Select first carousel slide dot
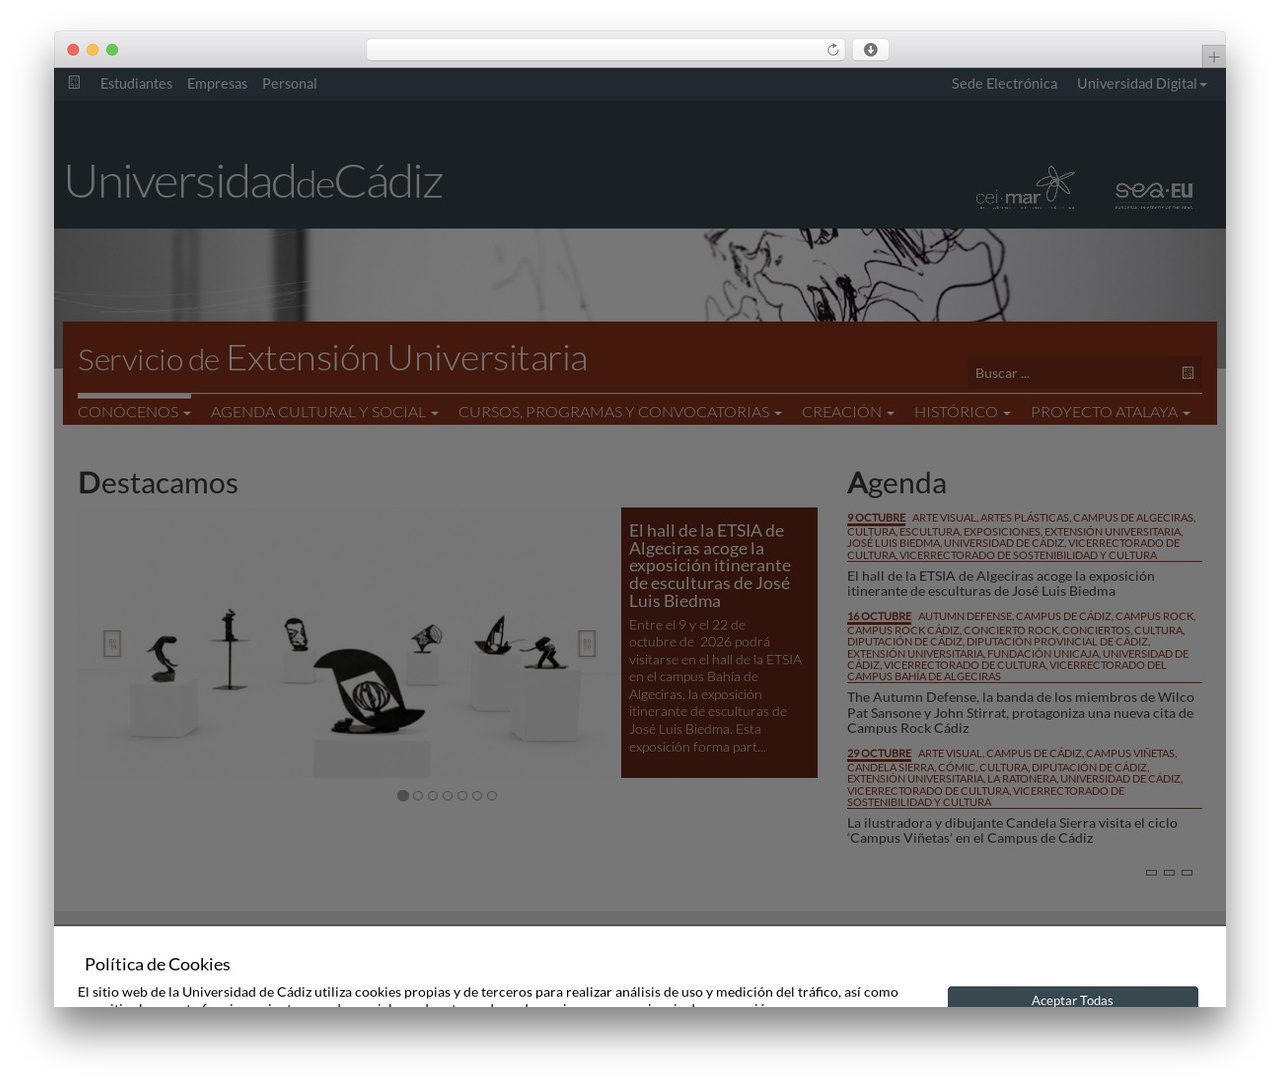The width and height of the screenshot is (1280, 1084). click(403, 796)
